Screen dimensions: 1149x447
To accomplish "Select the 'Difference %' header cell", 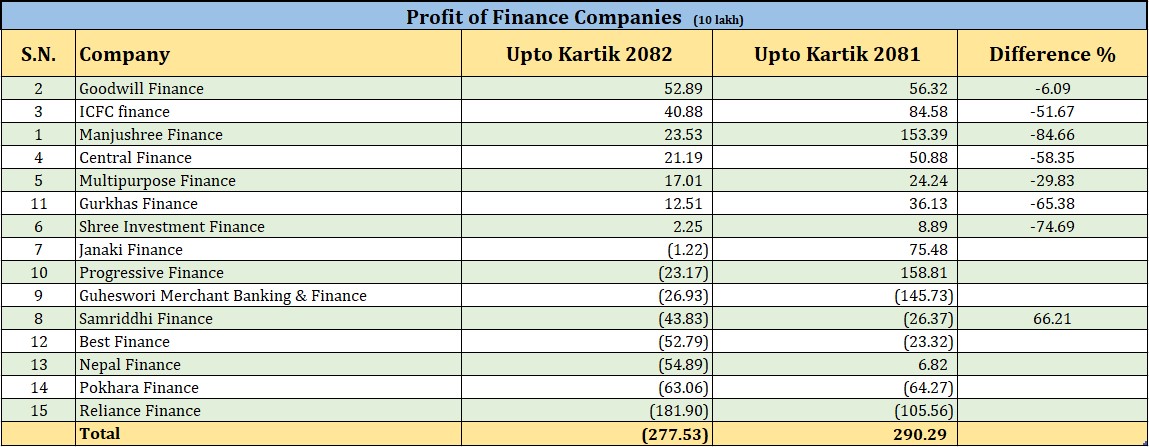I will pyautogui.click(x=1052, y=54).
